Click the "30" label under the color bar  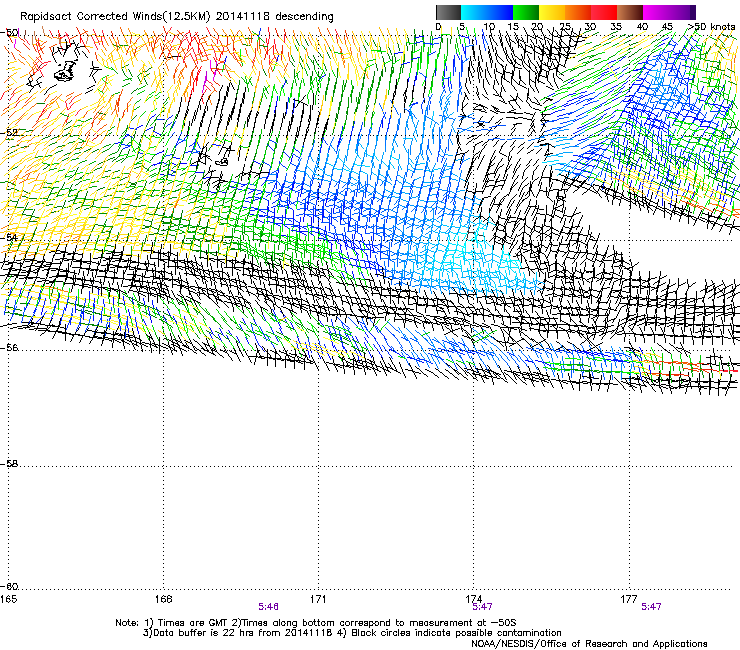tap(590, 26)
